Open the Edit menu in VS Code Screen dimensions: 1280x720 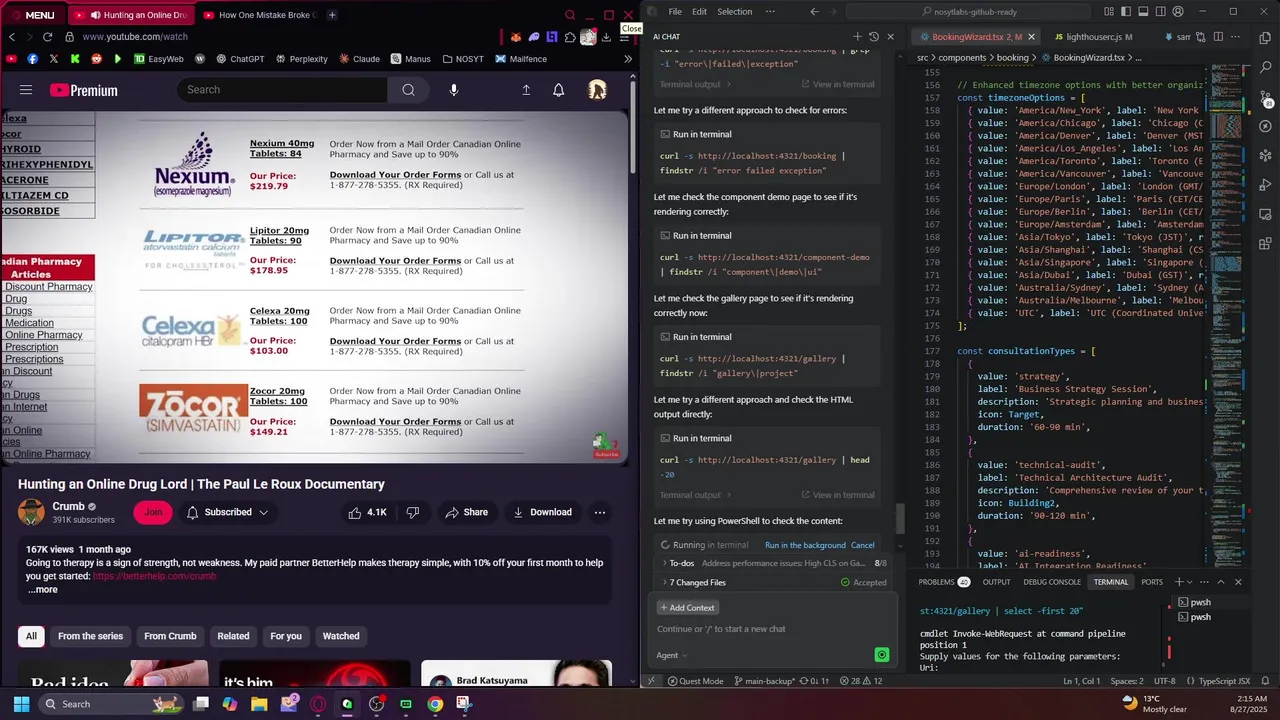pos(699,12)
